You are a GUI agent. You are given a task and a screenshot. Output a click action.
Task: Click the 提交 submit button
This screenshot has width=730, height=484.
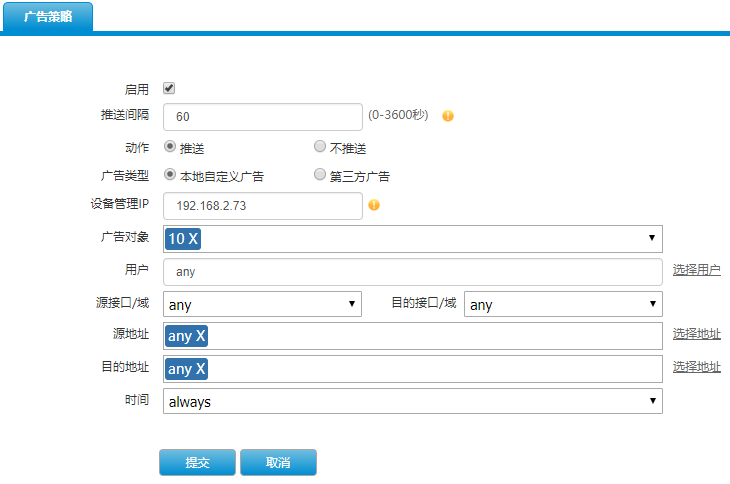(197, 462)
